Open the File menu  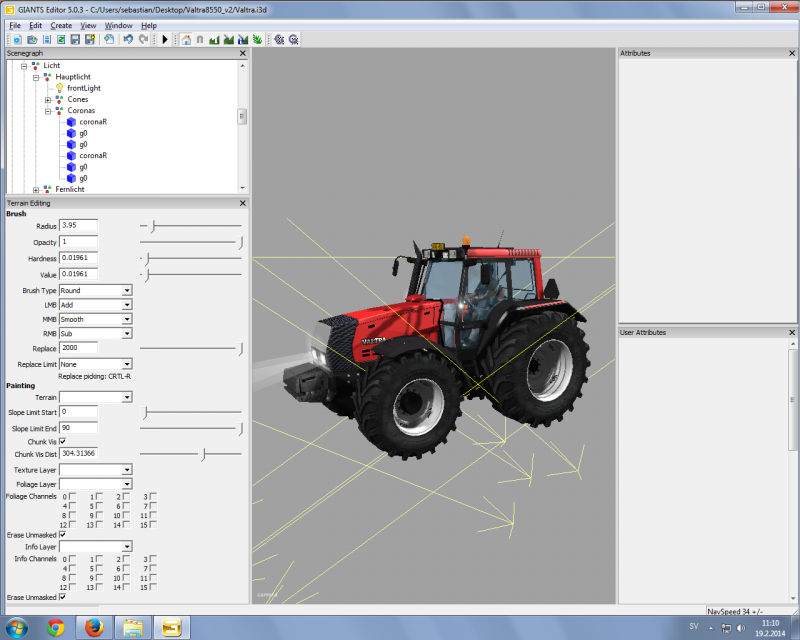(x=15, y=26)
